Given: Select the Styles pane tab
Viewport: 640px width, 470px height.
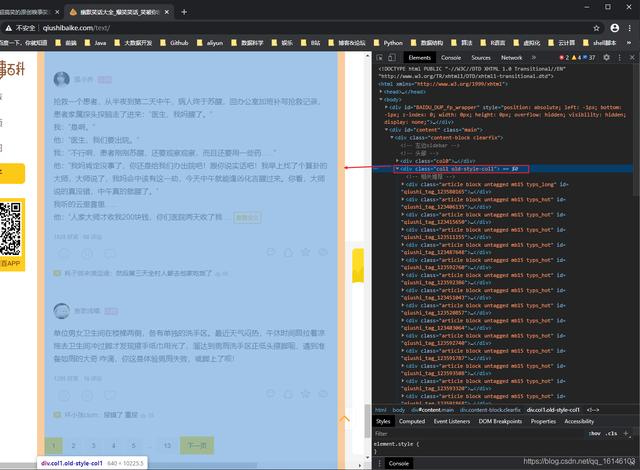Looking at the screenshot, I should pos(383,421).
